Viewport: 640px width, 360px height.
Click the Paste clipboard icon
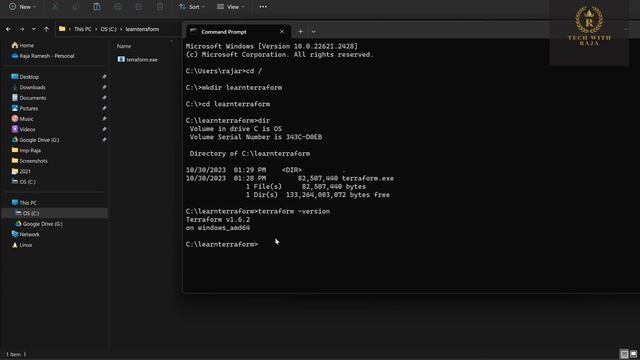(x=97, y=7)
